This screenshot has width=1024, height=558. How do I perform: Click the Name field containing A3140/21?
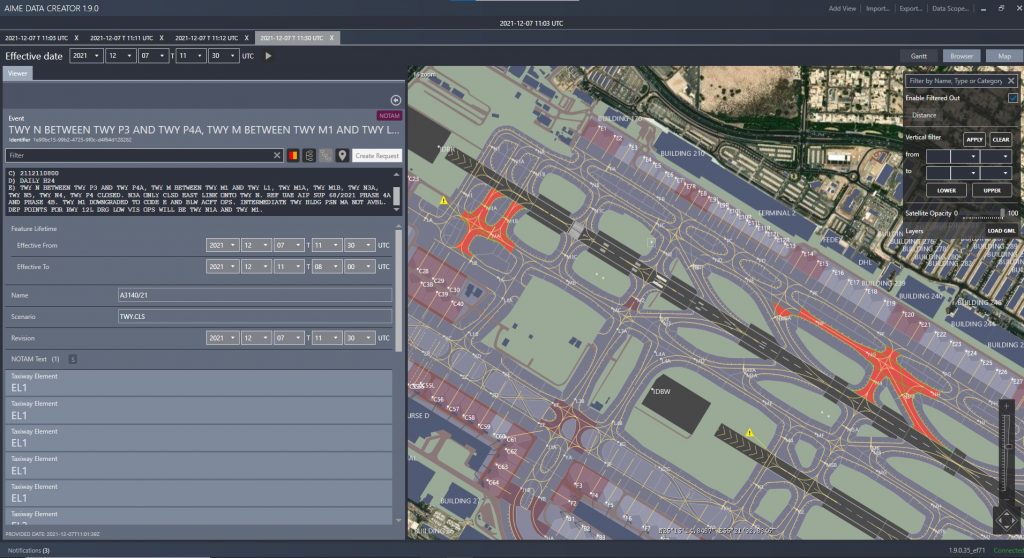point(254,295)
